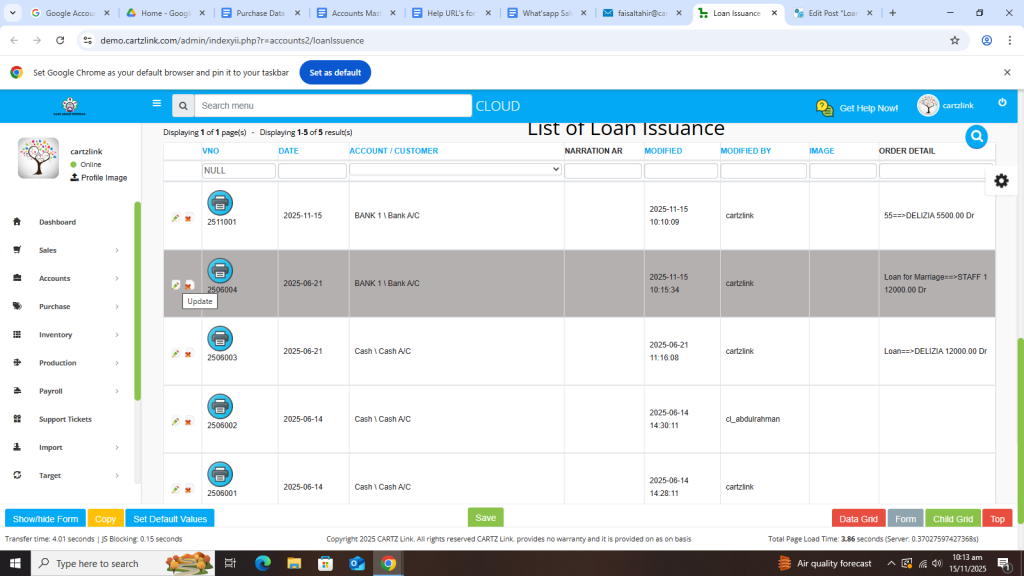The width and height of the screenshot is (1024, 576).
Task: Click the power logout icon
Action: pos(1002,103)
